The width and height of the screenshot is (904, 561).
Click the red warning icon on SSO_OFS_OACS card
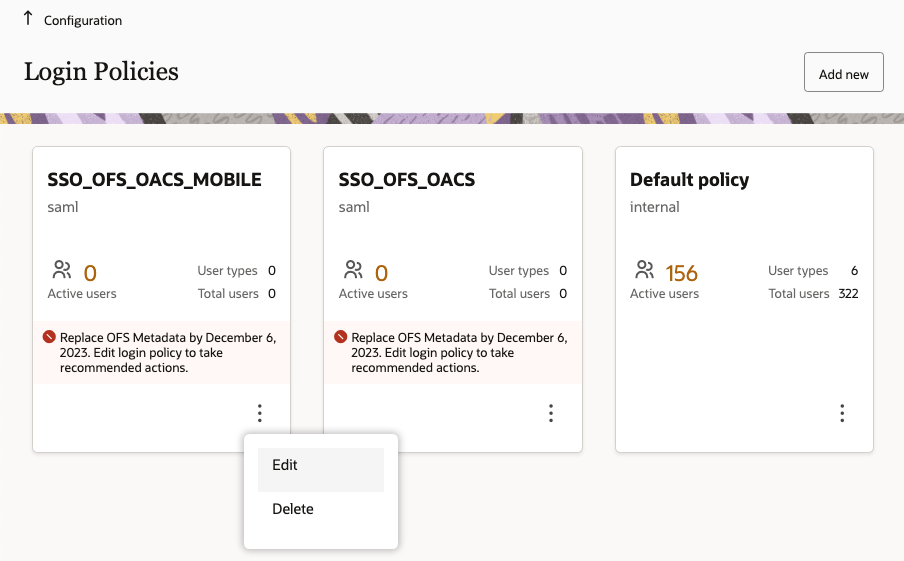pos(341,338)
